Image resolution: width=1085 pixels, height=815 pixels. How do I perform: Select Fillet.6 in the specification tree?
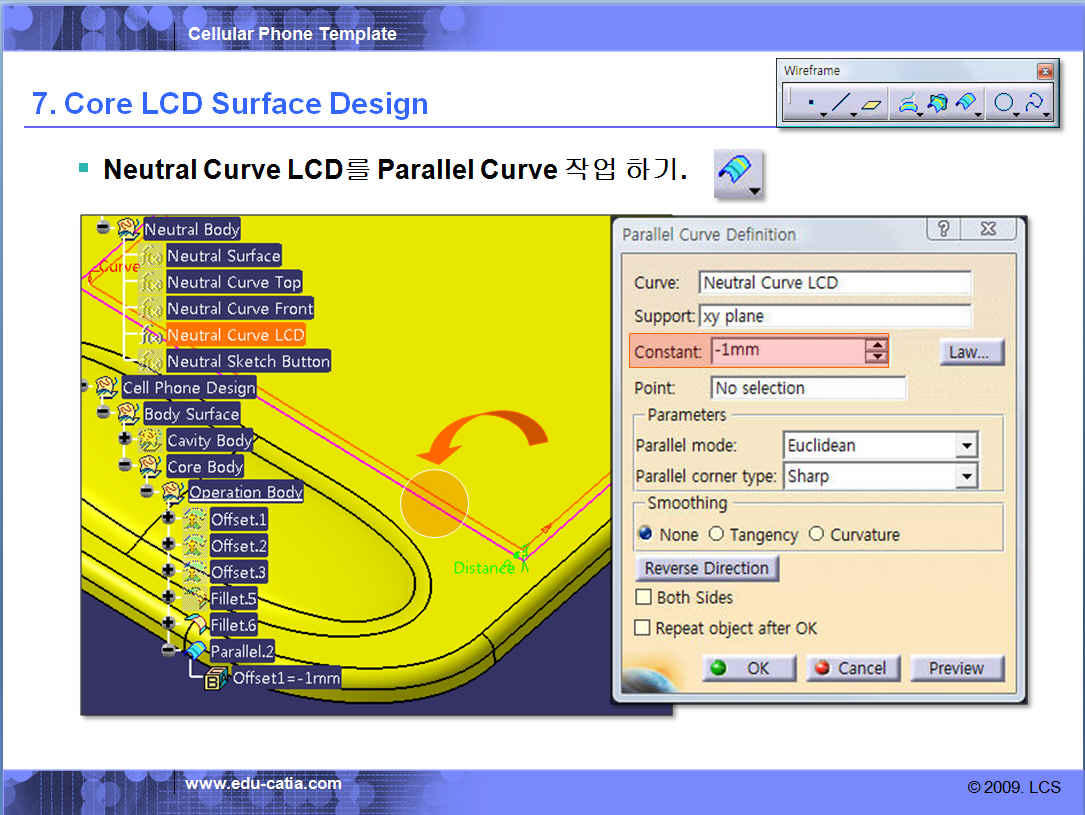pyautogui.click(x=233, y=625)
